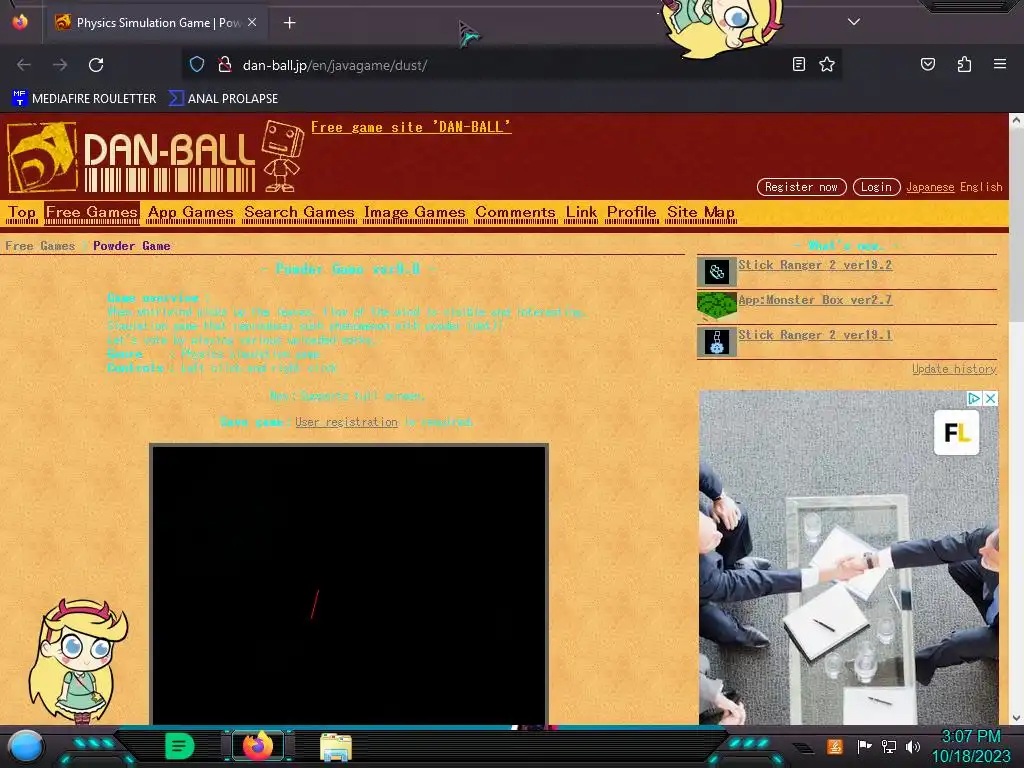Click Monster Box green thumbnail
This screenshot has width=1024, height=768.
click(x=717, y=306)
